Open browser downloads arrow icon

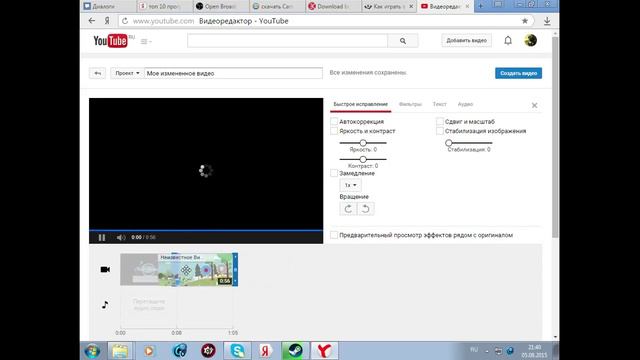pos(547,21)
